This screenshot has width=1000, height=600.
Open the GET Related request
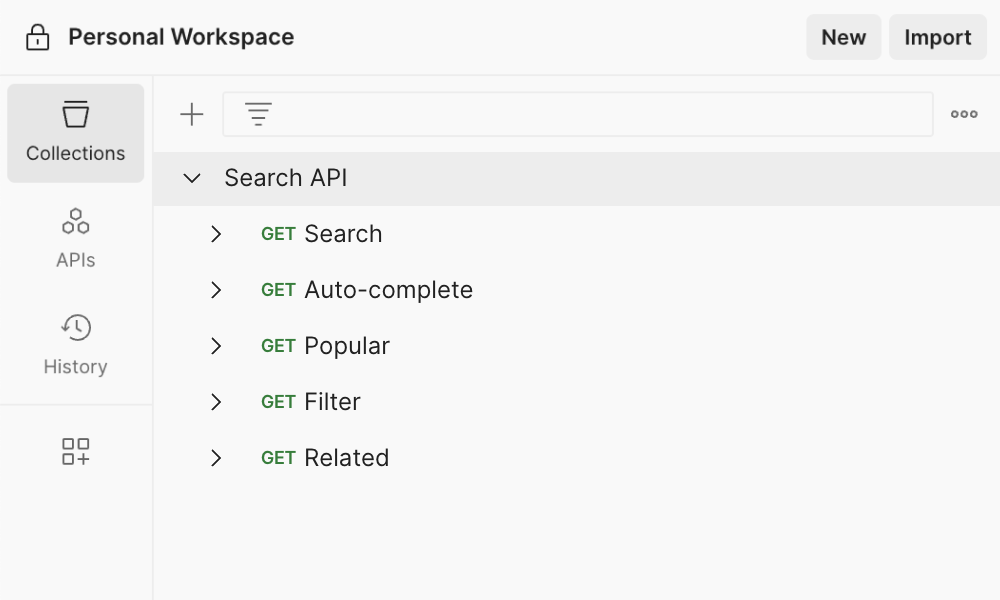point(346,458)
